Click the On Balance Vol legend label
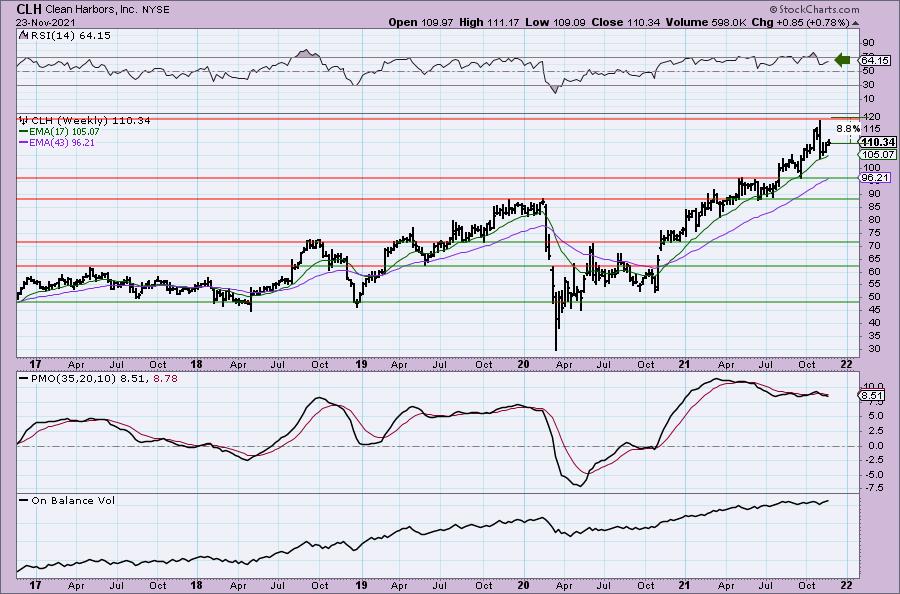 (x=67, y=500)
